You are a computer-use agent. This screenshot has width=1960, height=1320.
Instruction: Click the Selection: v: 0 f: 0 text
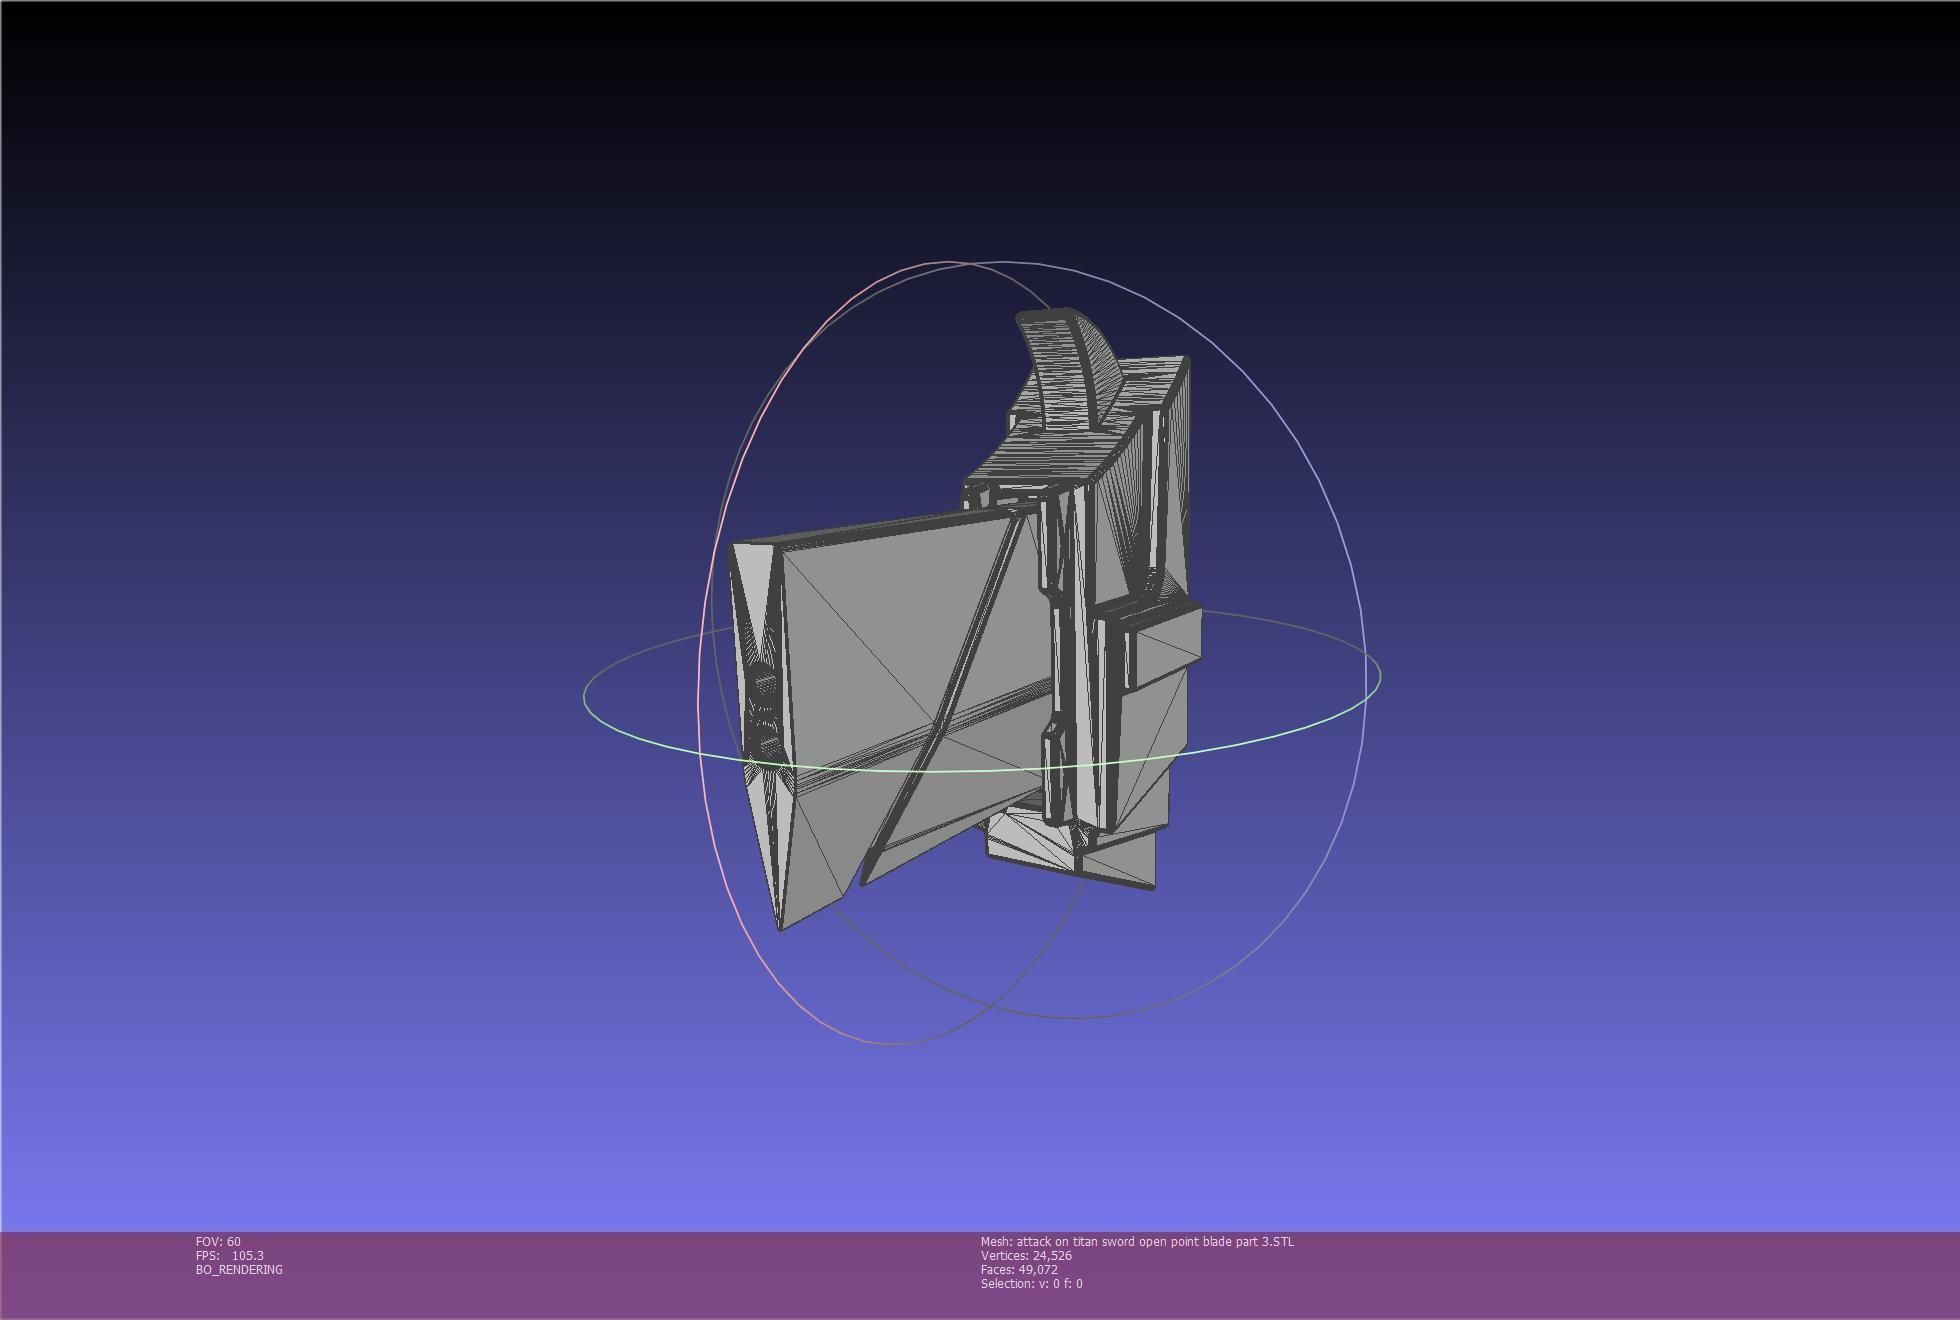[x=1031, y=1283]
